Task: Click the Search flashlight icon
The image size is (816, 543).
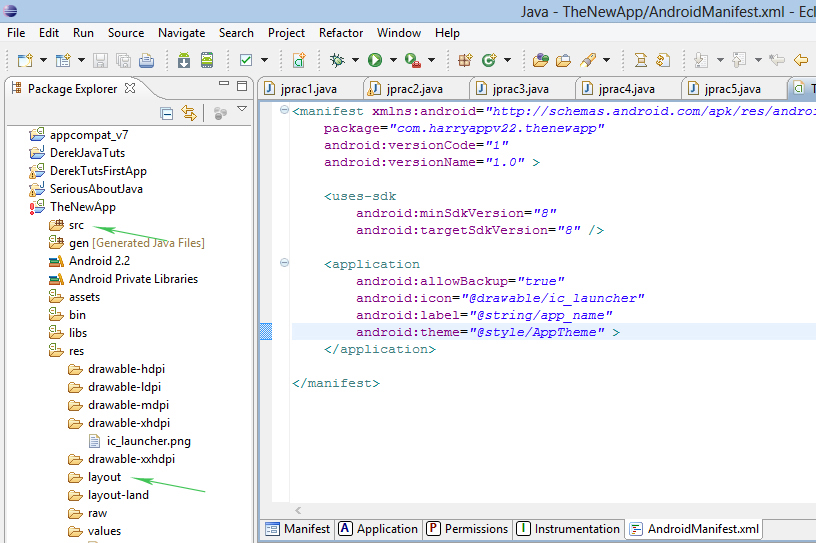Action: coord(588,60)
